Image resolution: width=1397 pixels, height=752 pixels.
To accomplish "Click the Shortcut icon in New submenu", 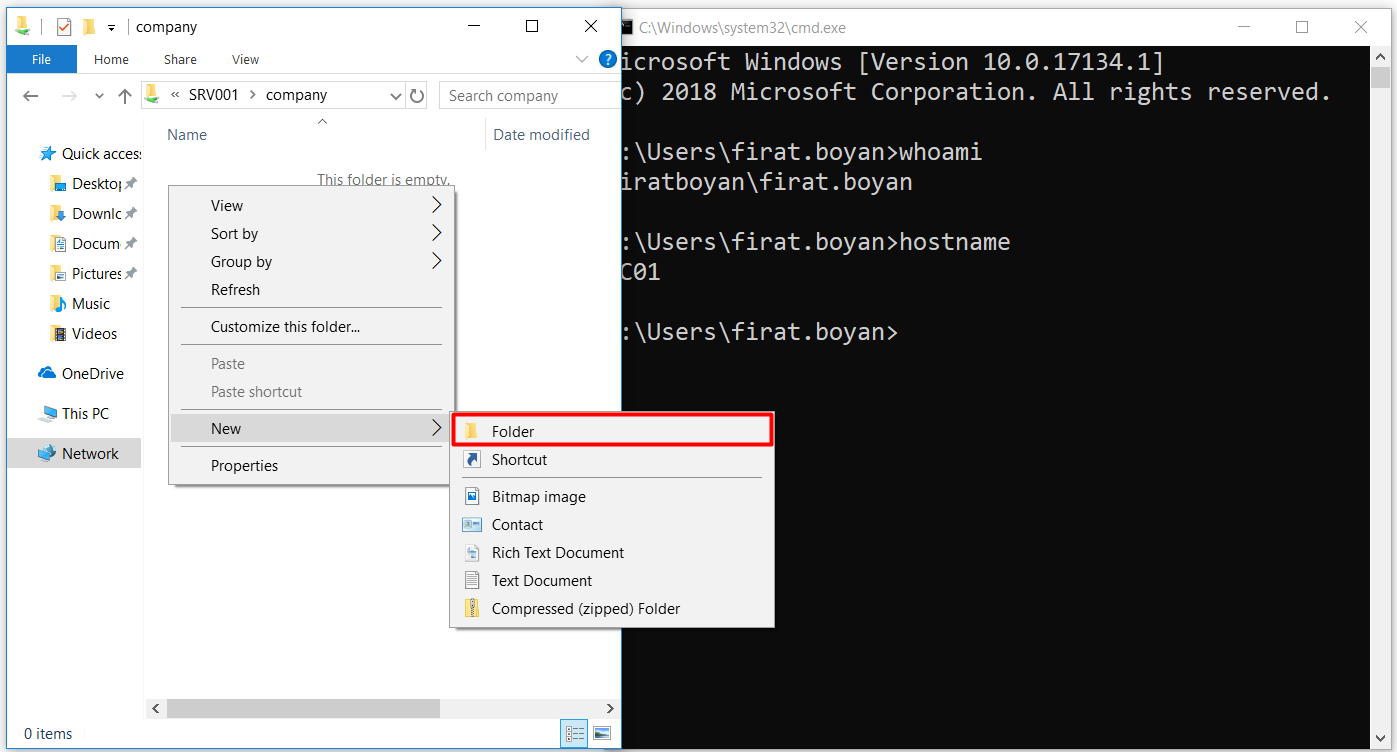I will 472,460.
